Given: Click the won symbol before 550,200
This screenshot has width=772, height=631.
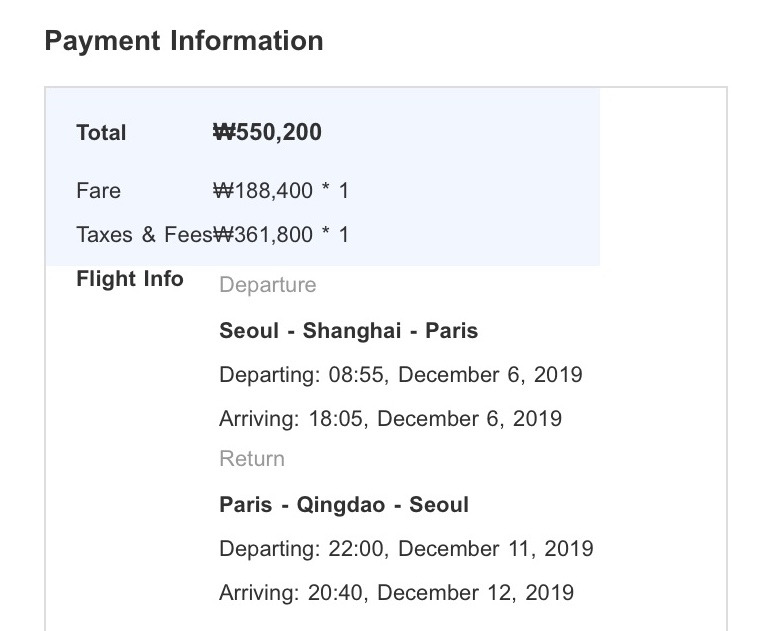Looking at the screenshot, I should (224, 132).
